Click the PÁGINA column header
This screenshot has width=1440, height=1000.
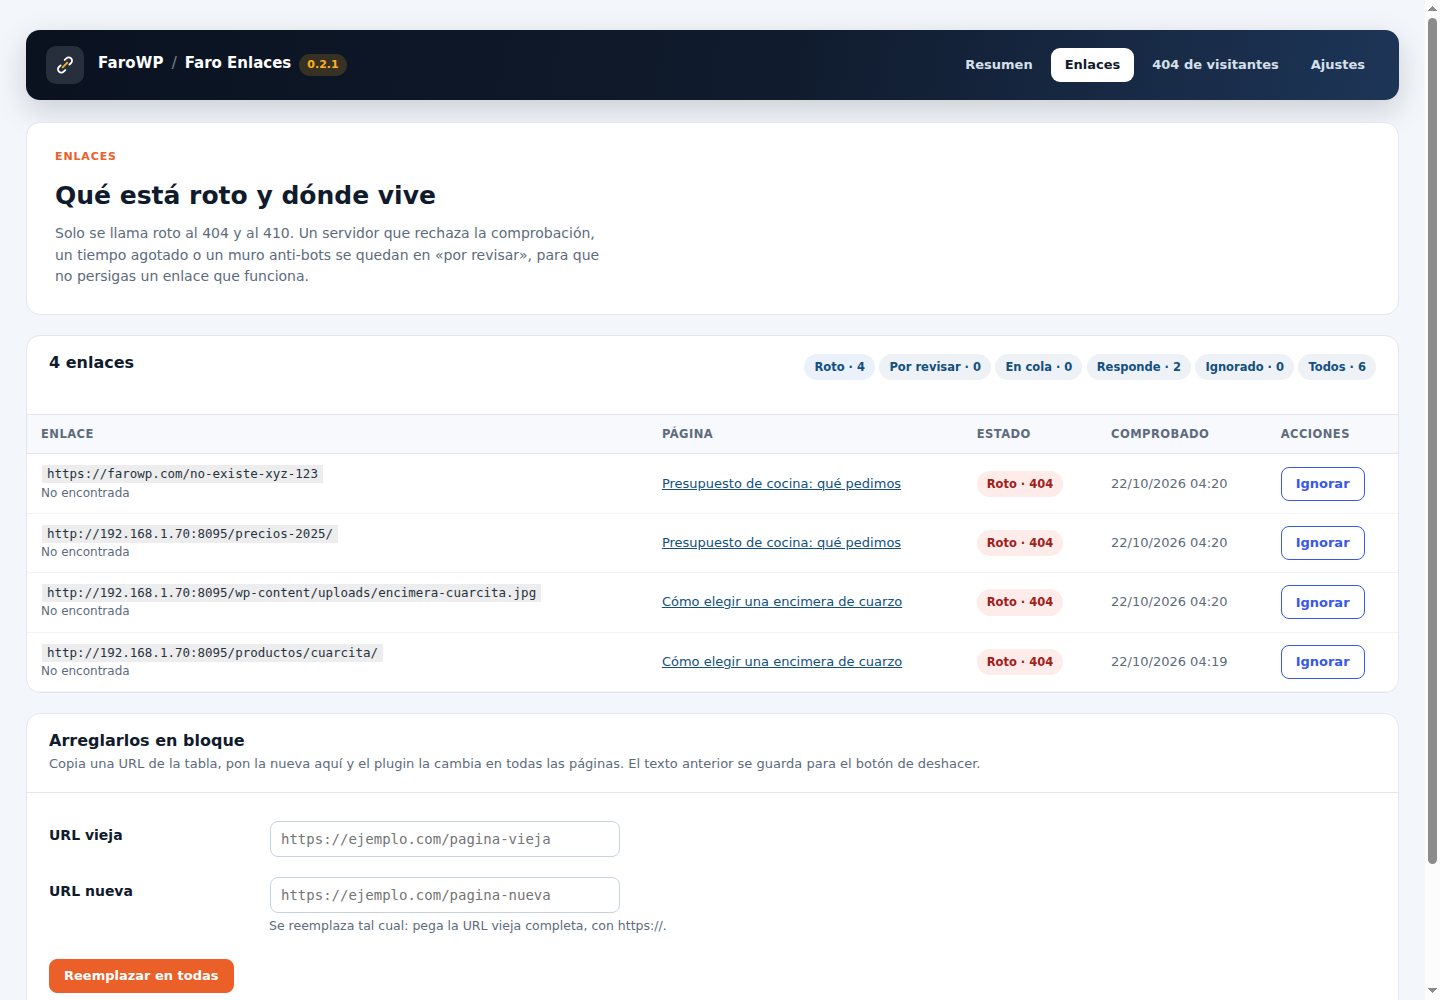687,434
